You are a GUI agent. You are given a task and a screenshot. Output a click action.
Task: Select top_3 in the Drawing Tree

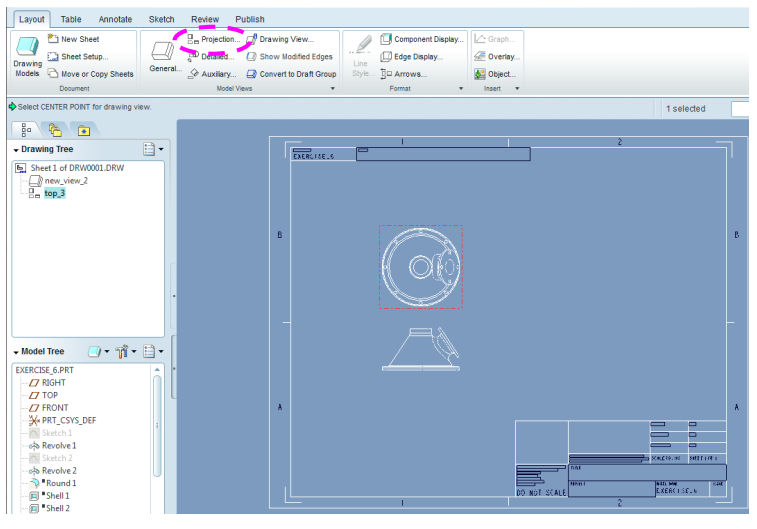click(x=54, y=193)
